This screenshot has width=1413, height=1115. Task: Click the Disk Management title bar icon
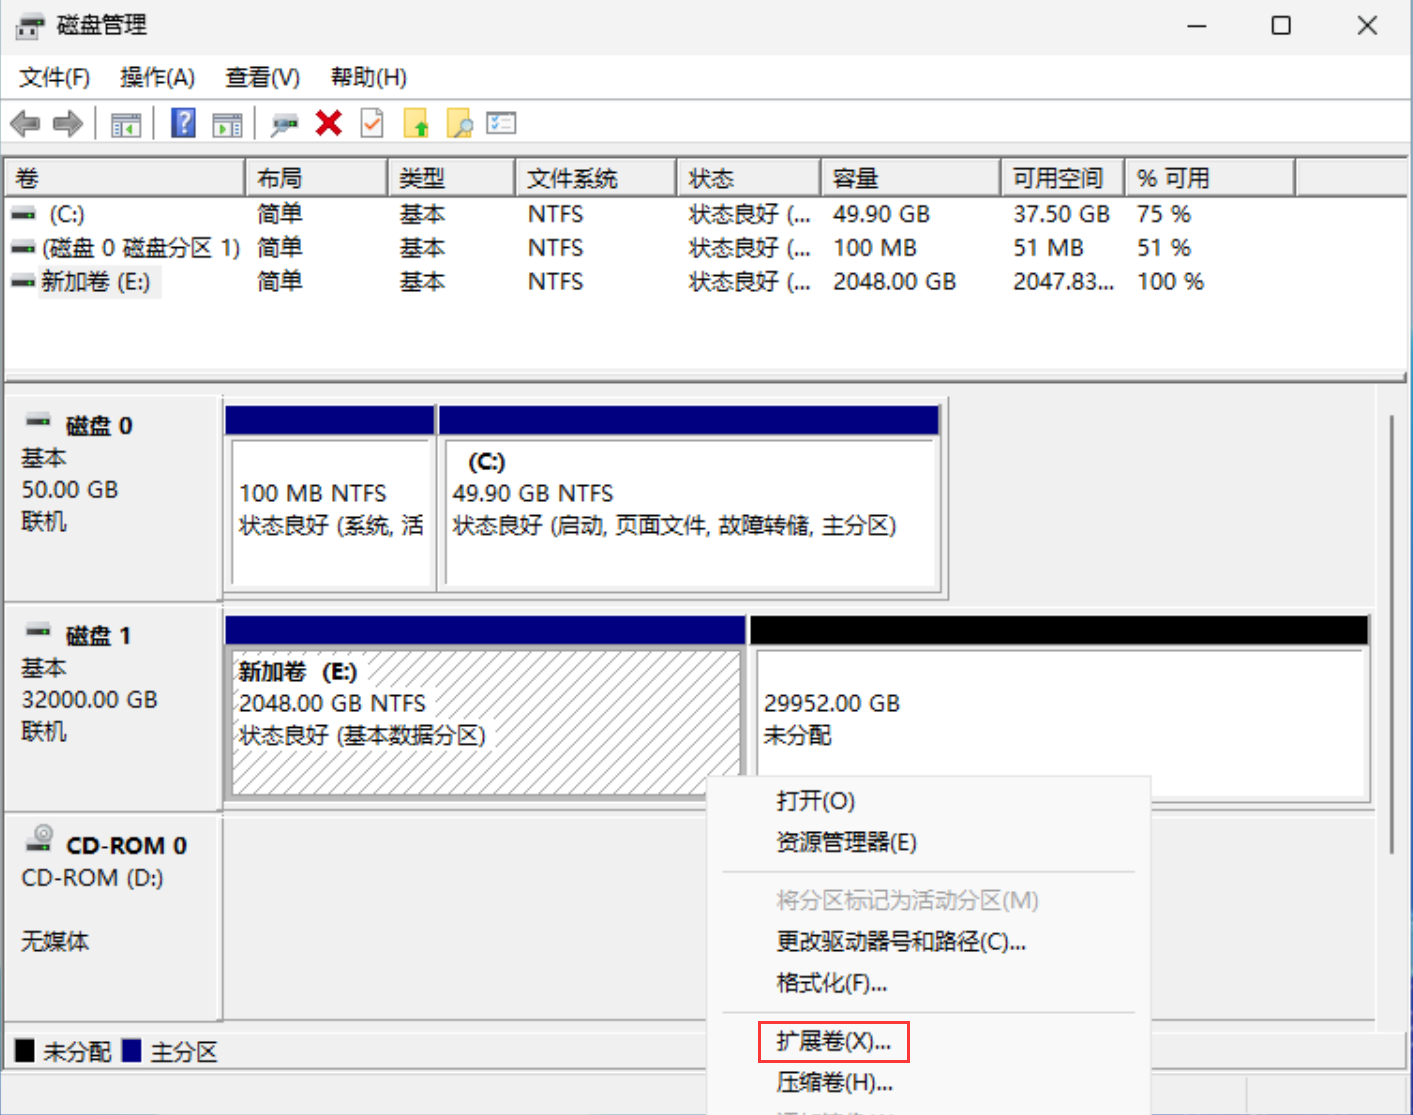coord(31,25)
